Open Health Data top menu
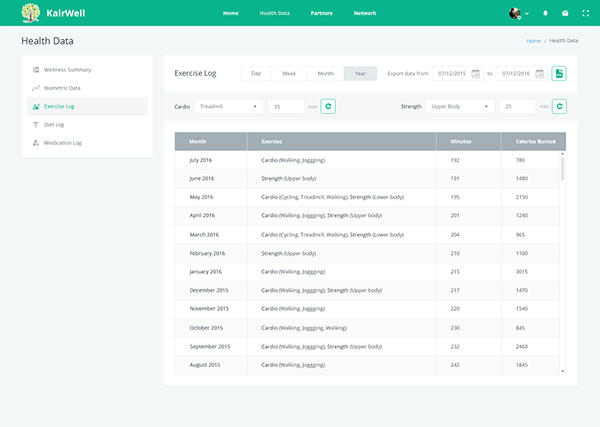 click(274, 13)
